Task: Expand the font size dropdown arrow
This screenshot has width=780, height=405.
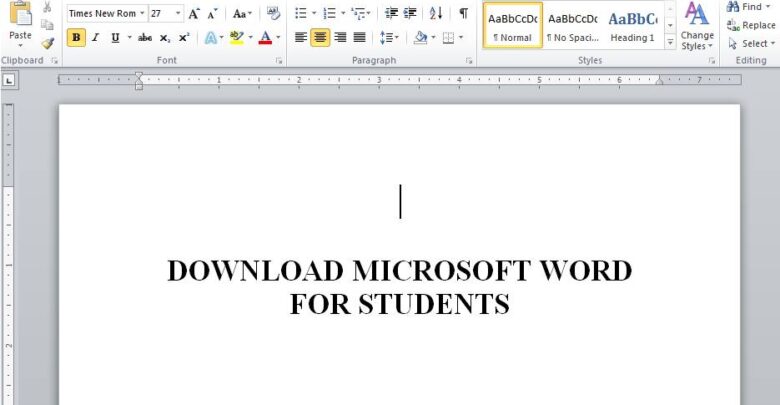Action: click(x=178, y=13)
